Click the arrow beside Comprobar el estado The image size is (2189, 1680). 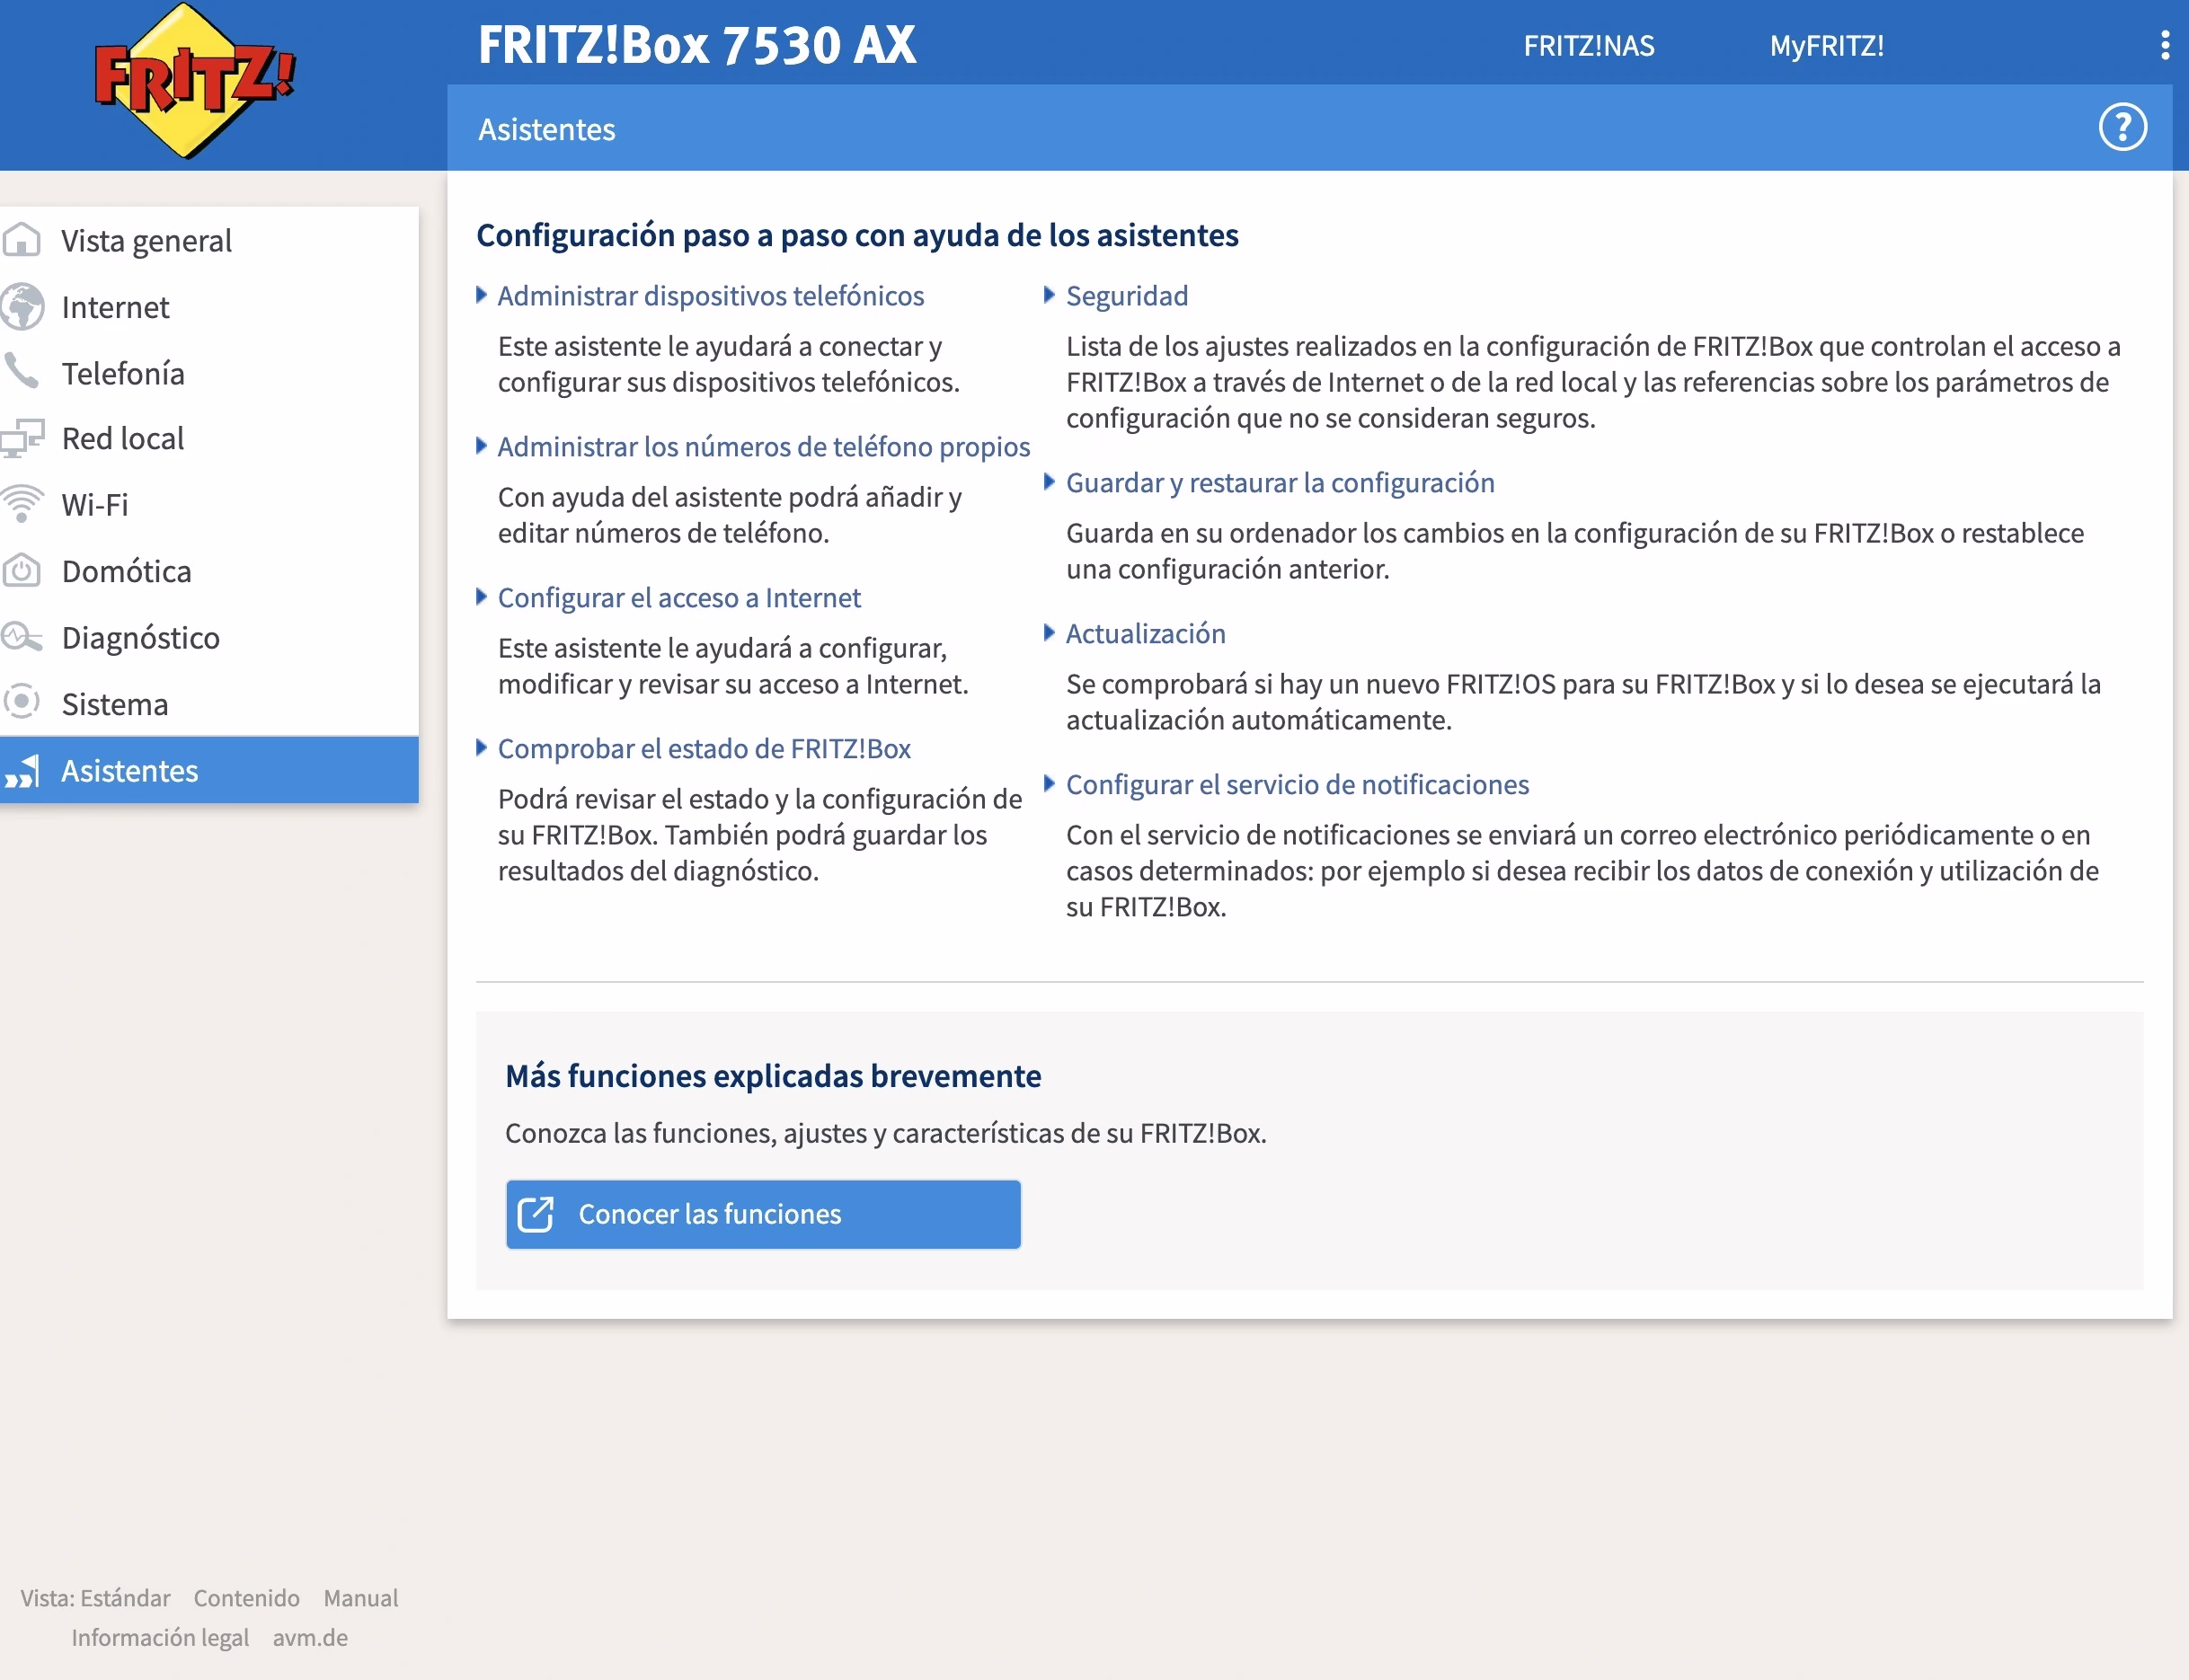[x=481, y=748]
